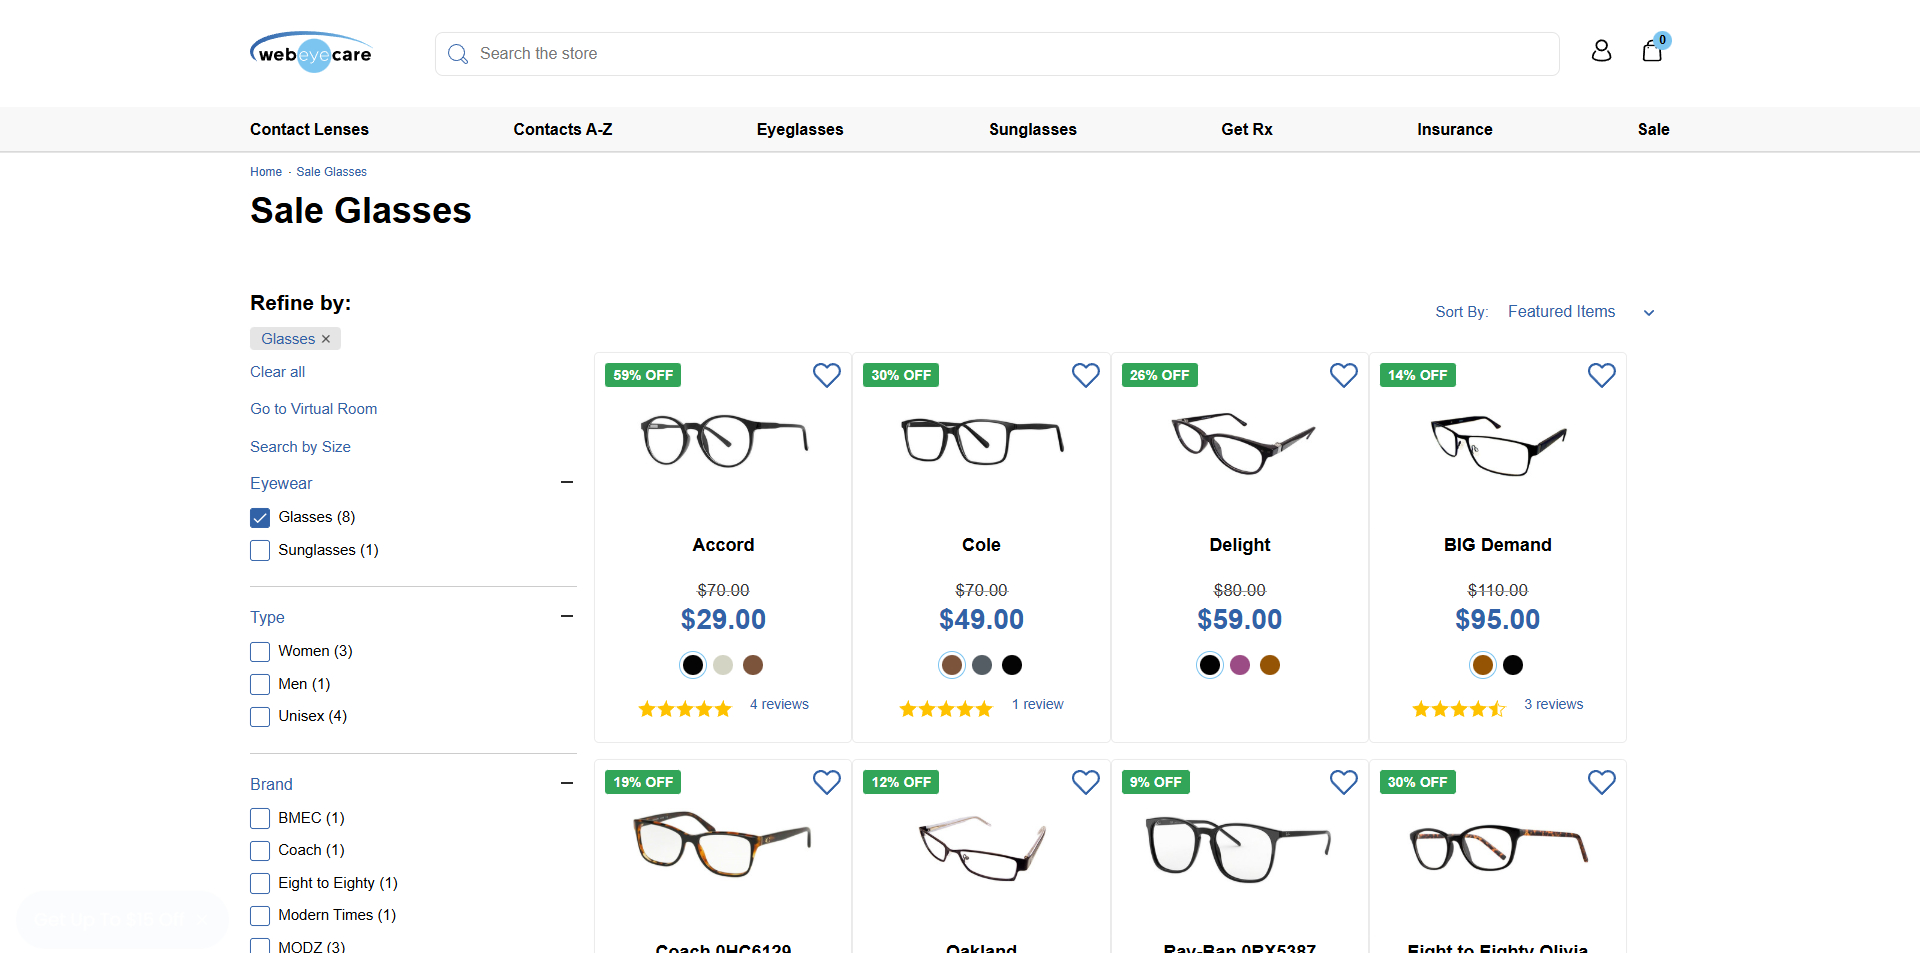Screen dimensions: 1920x953
Task: Click the webeyecare logo
Action: (311, 52)
